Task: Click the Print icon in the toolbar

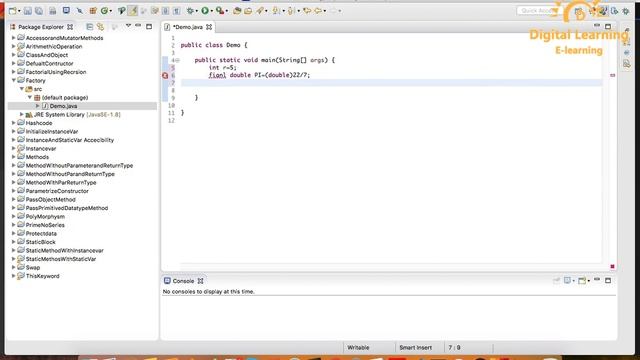Action: coord(53,11)
